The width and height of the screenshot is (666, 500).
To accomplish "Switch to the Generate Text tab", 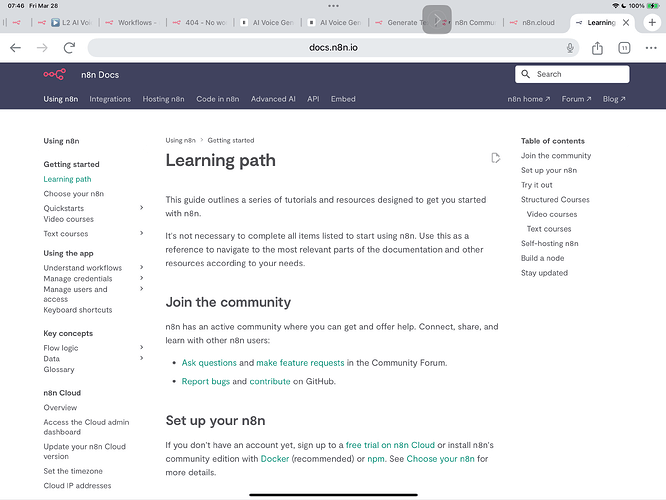I will point(403,23).
